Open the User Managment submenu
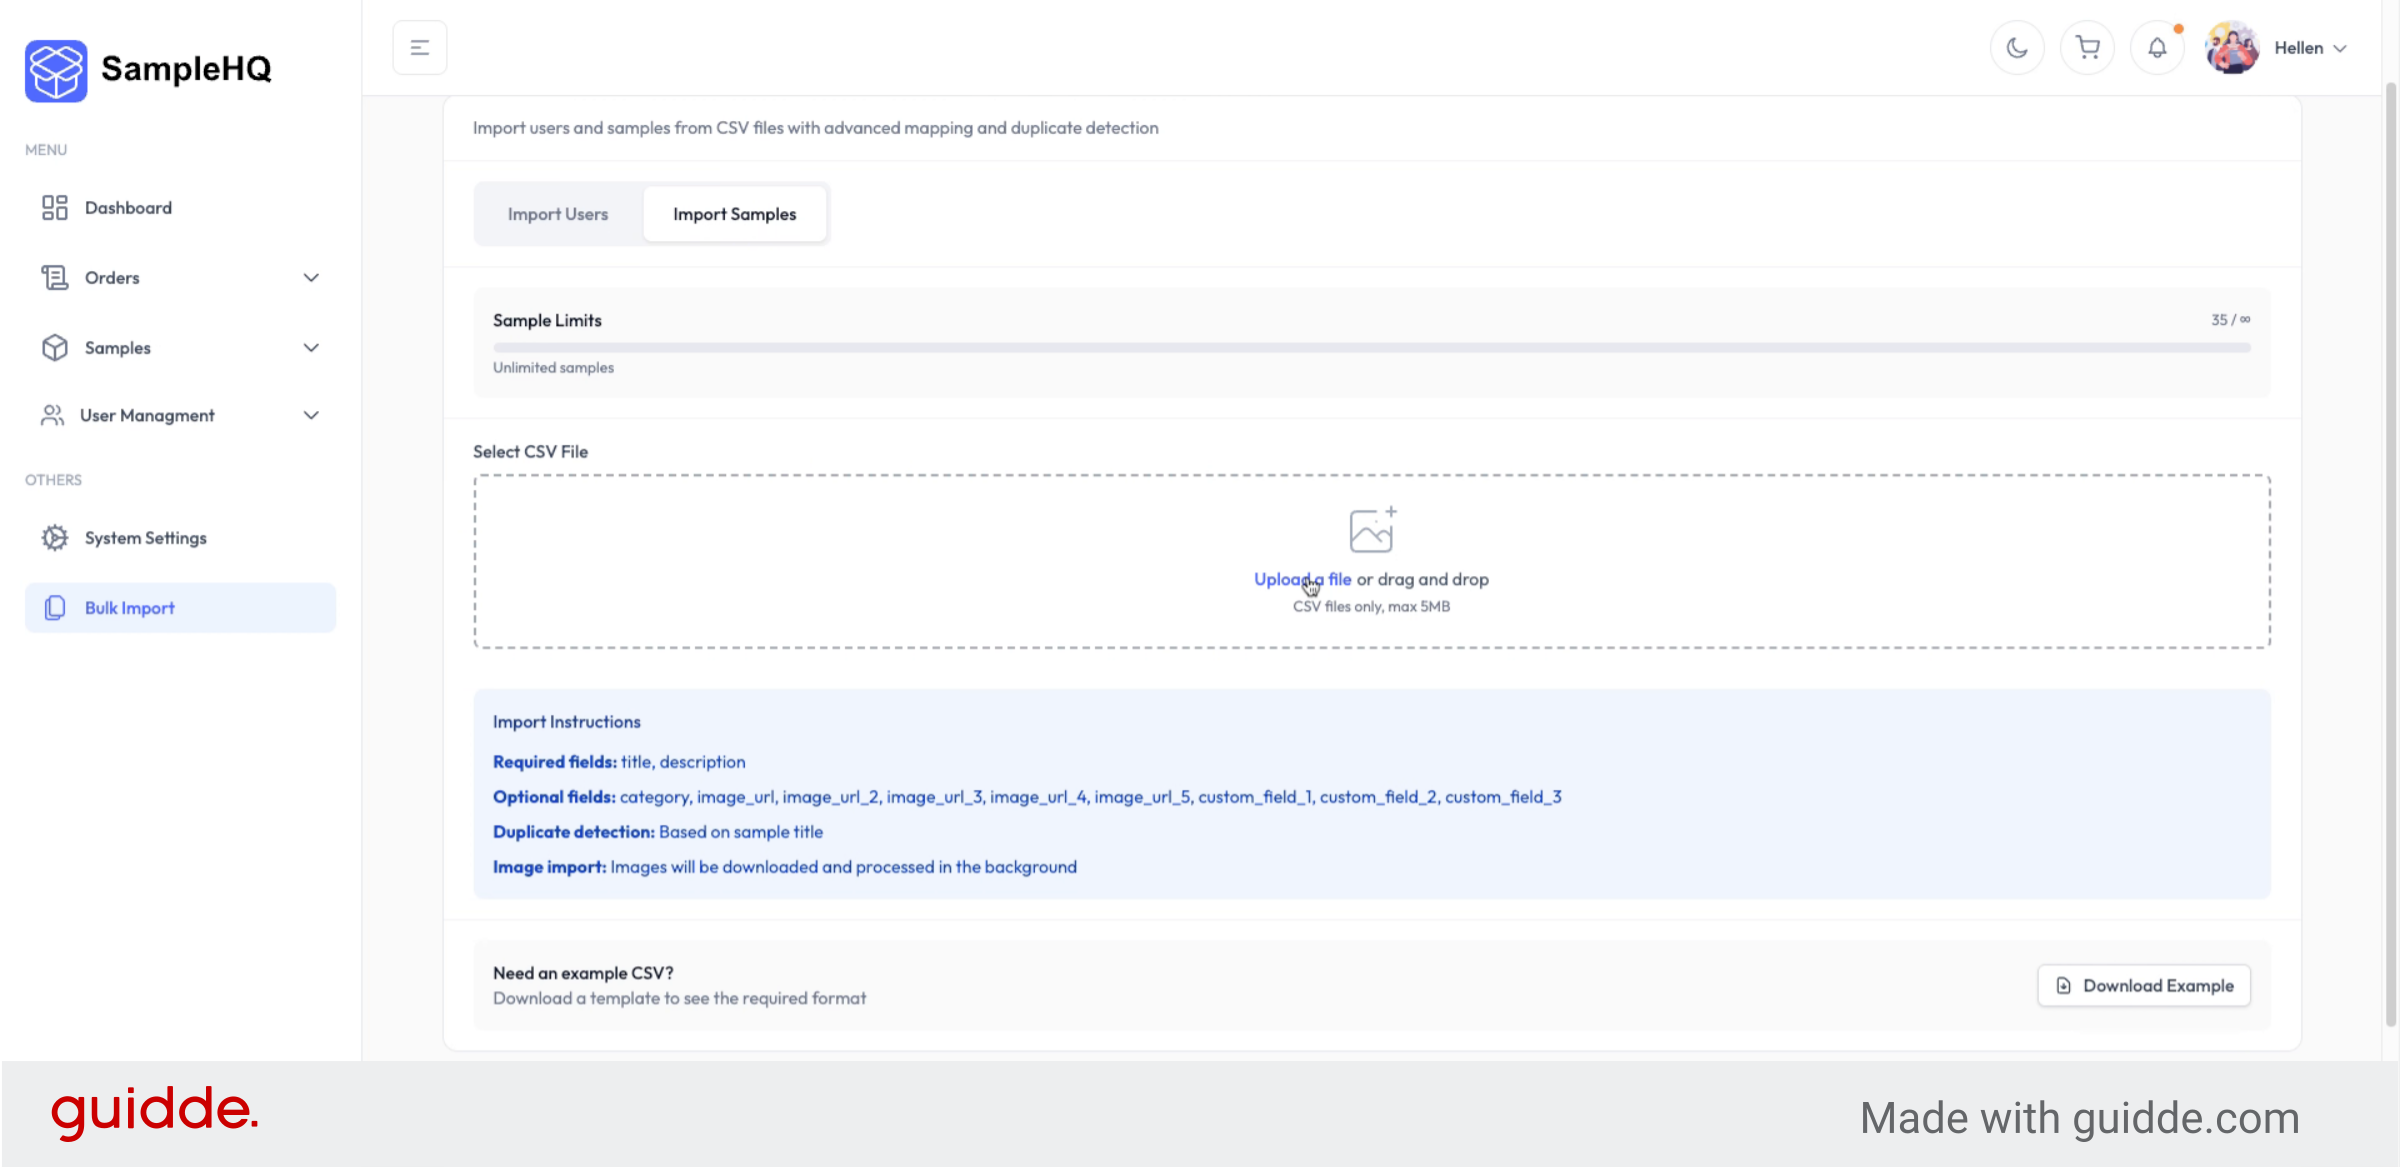Image resolution: width=2400 pixels, height=1167 pixels. pyautogui.click(x=311, y=415)
